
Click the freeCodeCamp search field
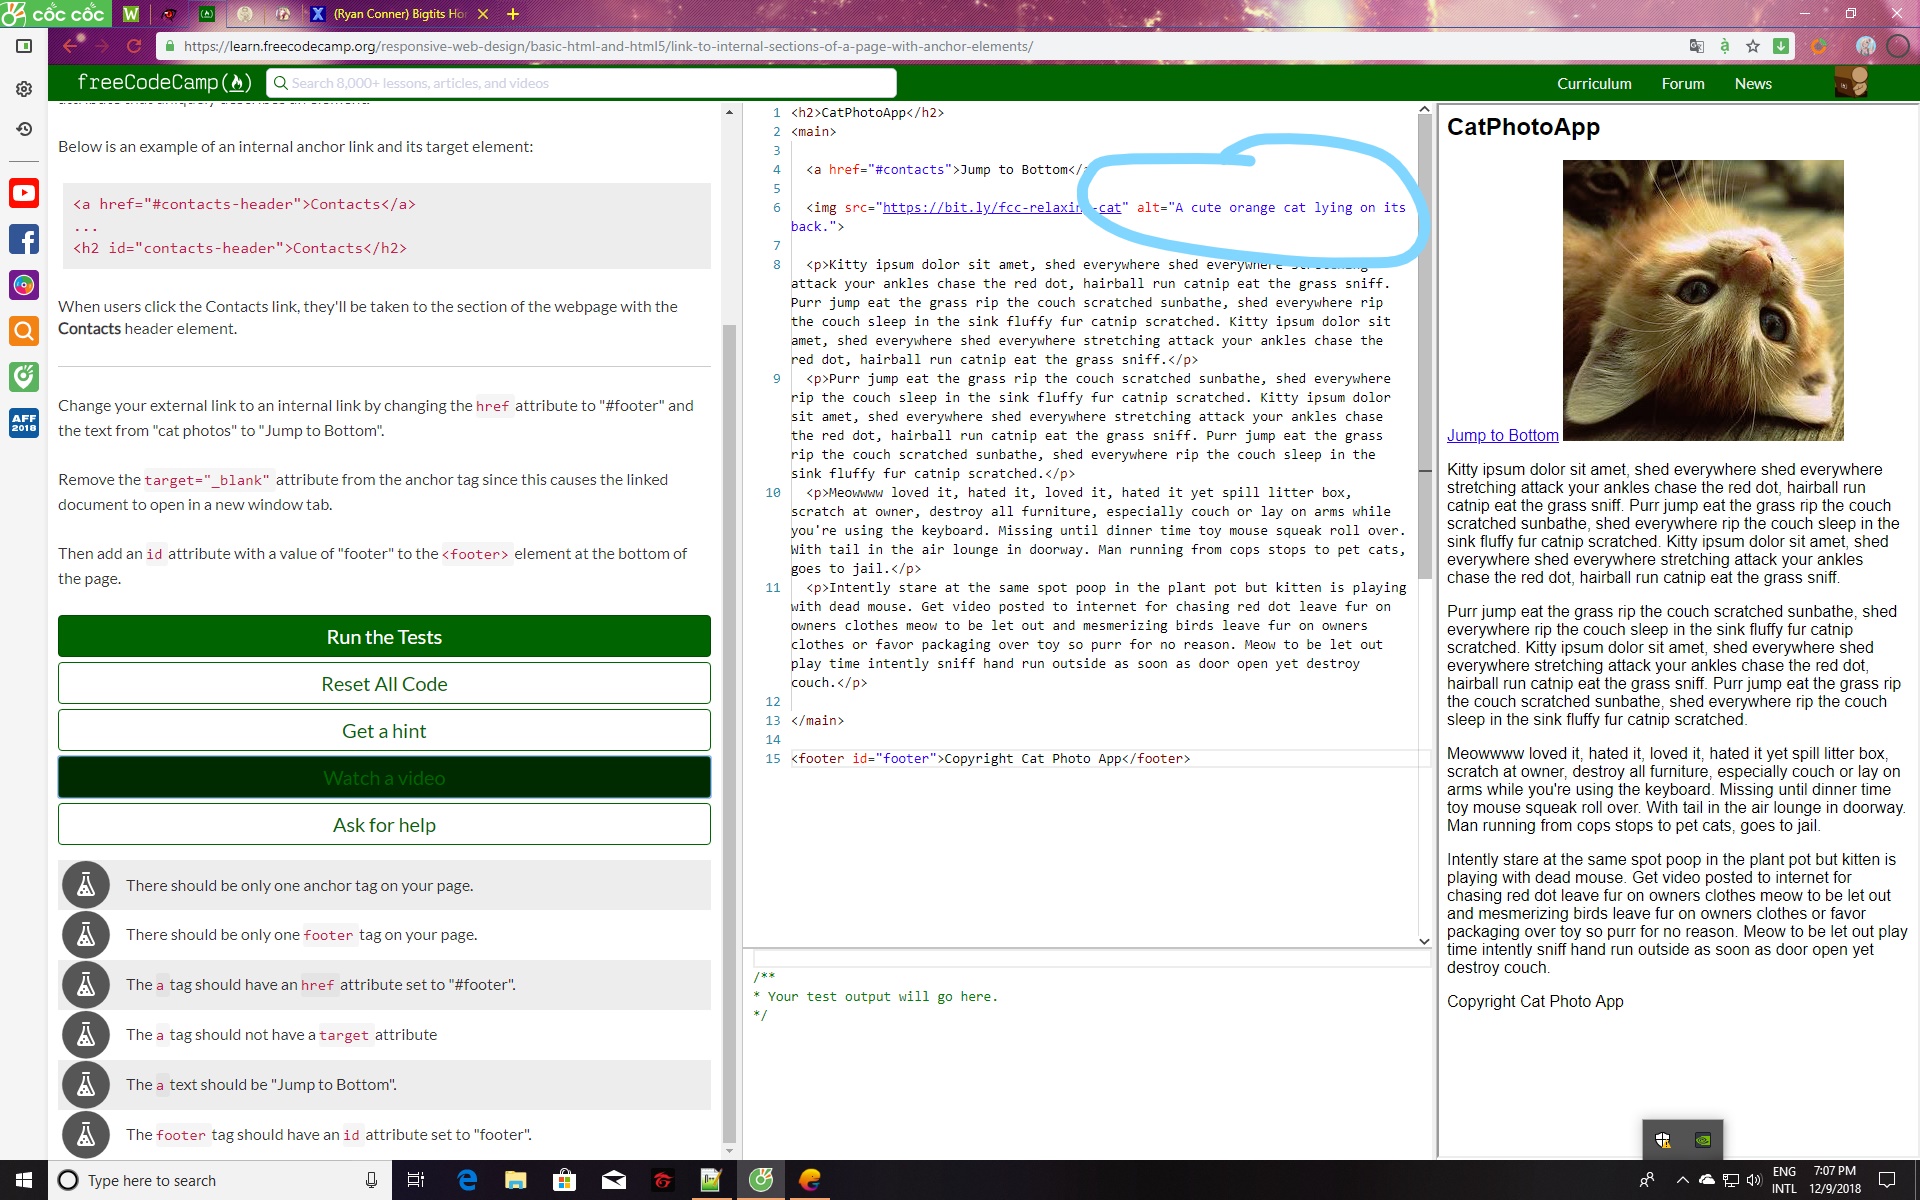[x=581, y=83]
